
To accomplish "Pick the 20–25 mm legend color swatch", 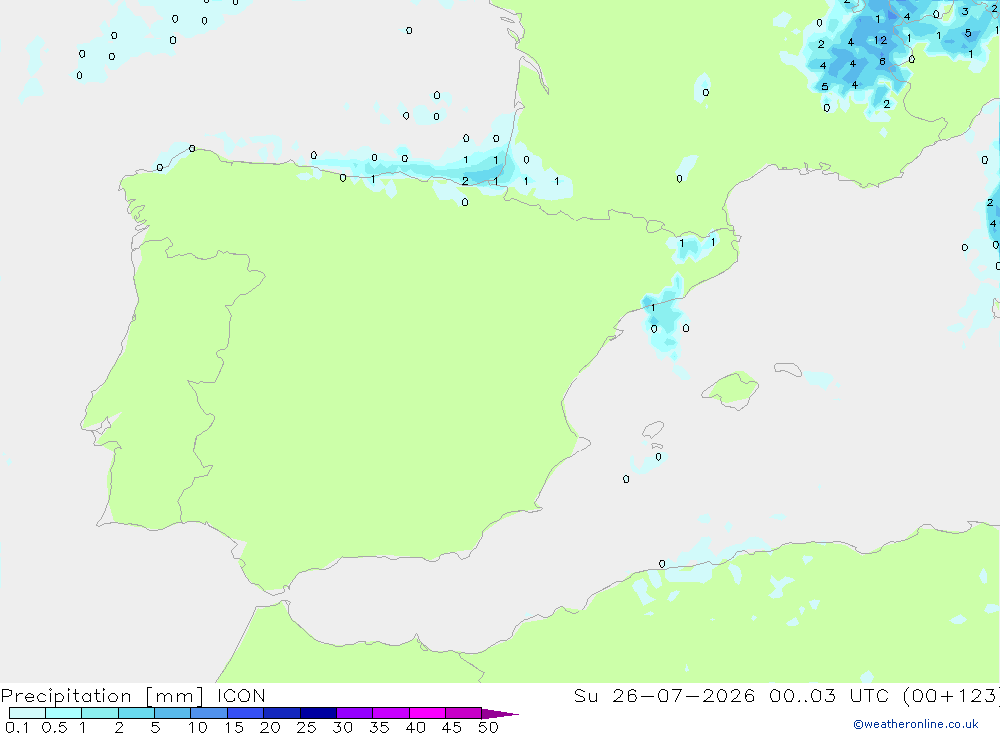I will click(282, 713).
